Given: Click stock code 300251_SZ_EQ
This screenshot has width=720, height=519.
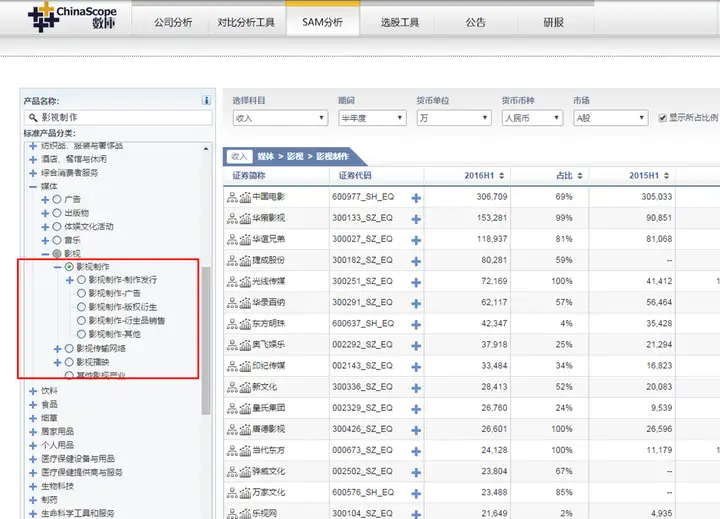Looking at the screenshot, I should [362, 281].
